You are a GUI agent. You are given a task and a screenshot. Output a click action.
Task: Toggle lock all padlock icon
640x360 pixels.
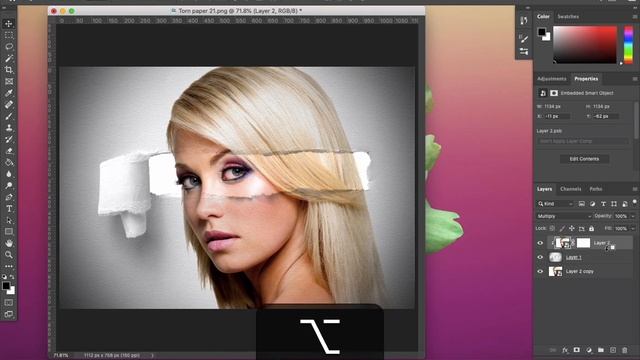[x=591, y=229]
